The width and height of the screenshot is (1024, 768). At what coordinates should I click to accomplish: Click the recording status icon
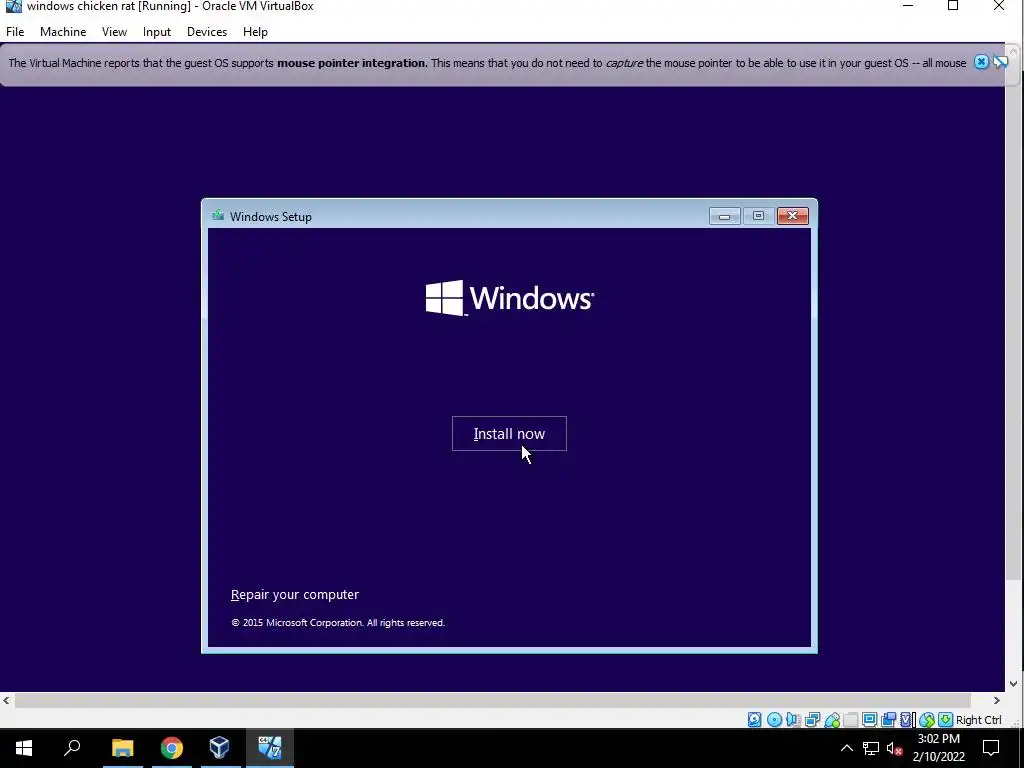point(888,720)
